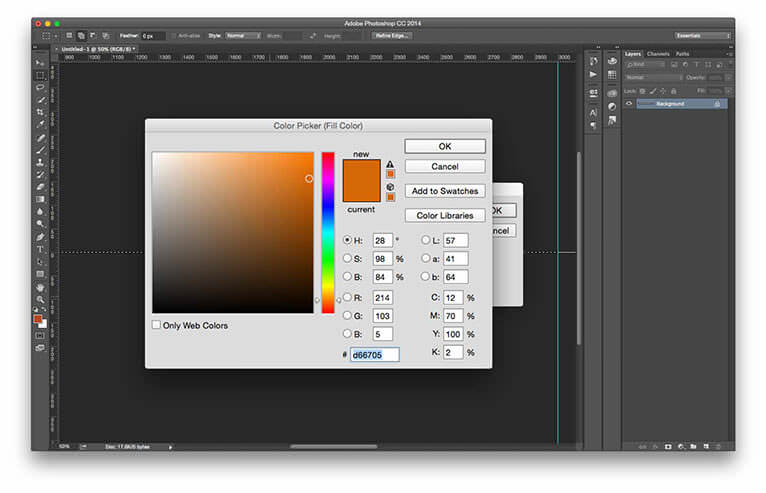This screenshot has height=493, width=766.
Task: Select the Healing Brush tool
Action: 40,138
